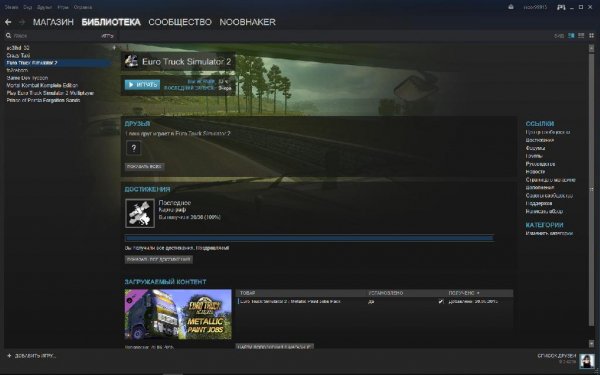Open the inbox notifications envelope icon

511,7
